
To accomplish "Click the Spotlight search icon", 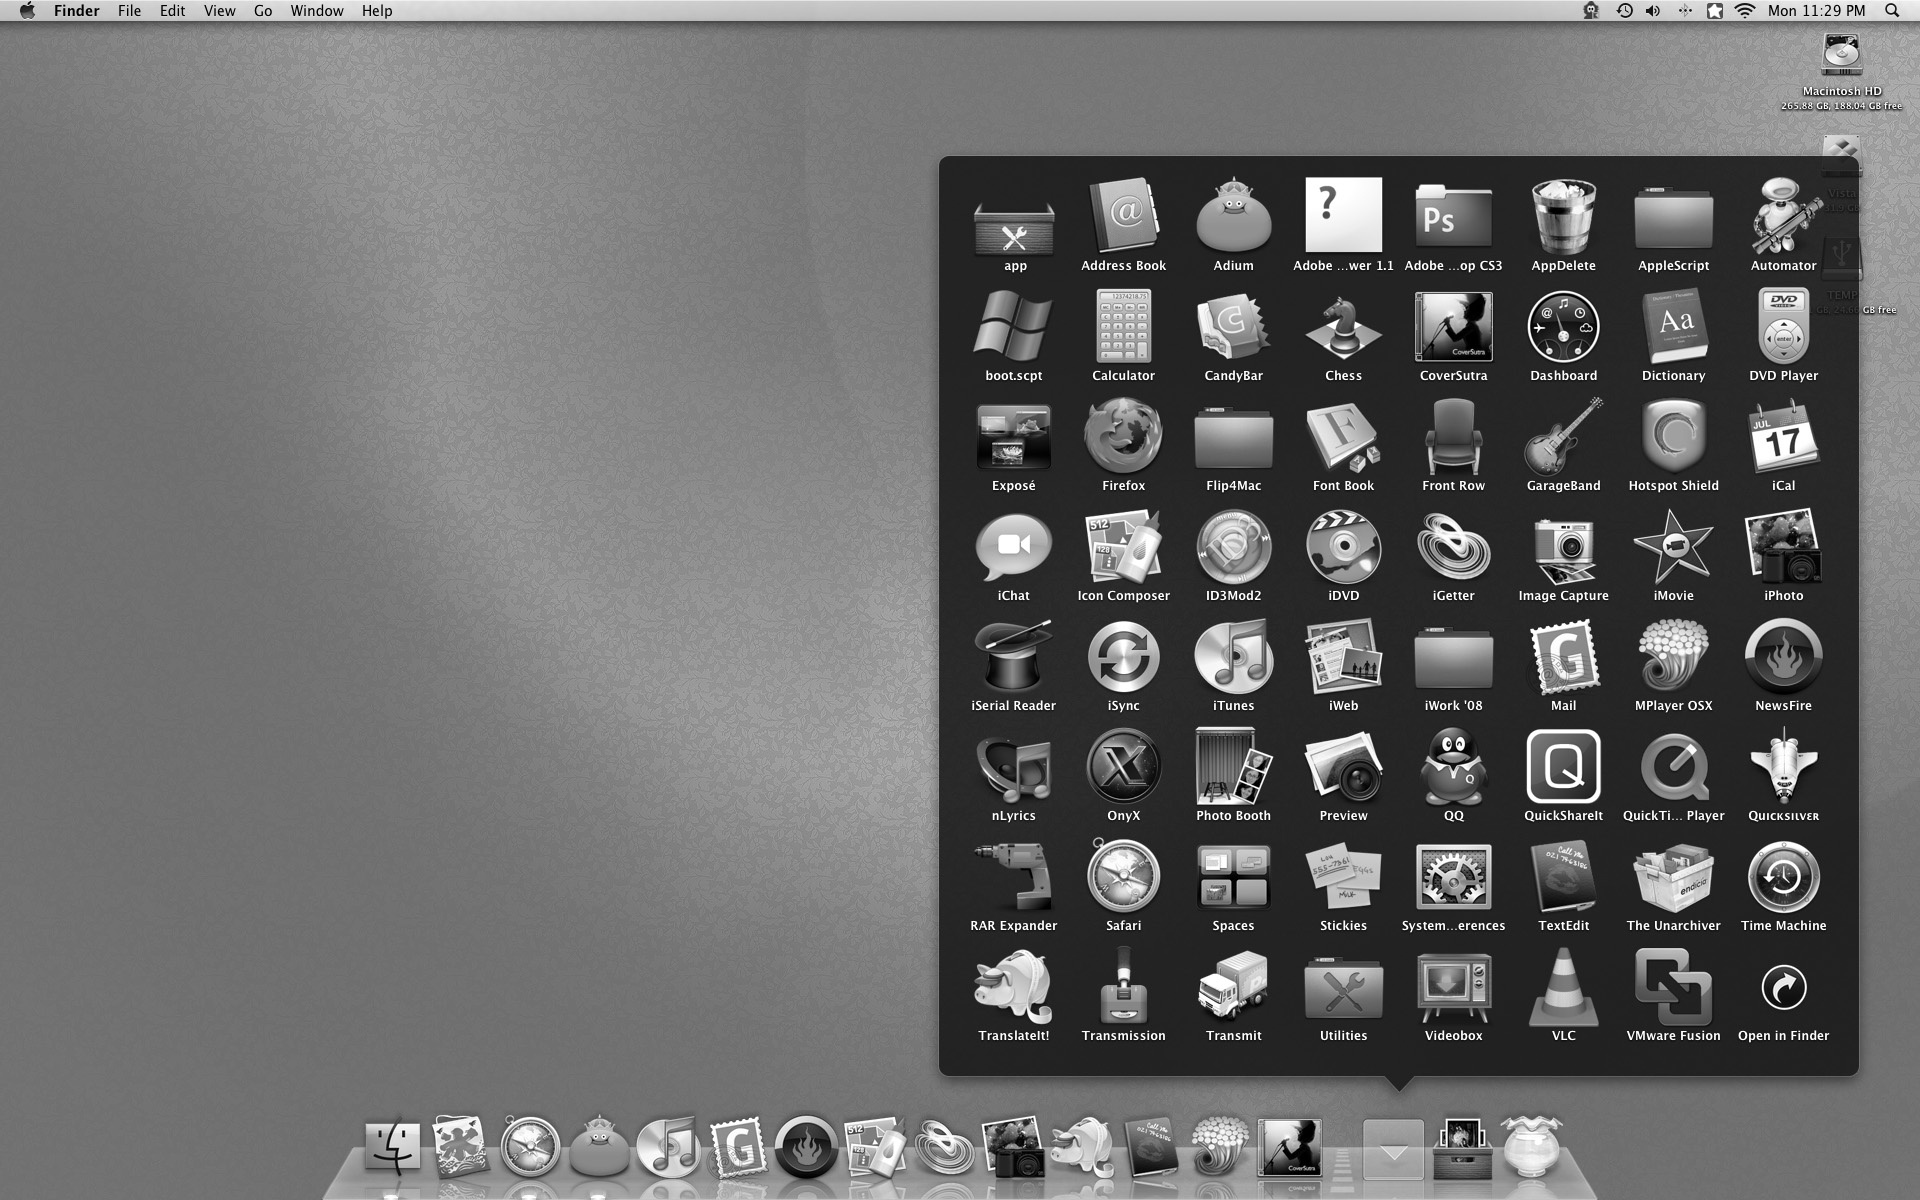I will click(x=1891, y=11).
